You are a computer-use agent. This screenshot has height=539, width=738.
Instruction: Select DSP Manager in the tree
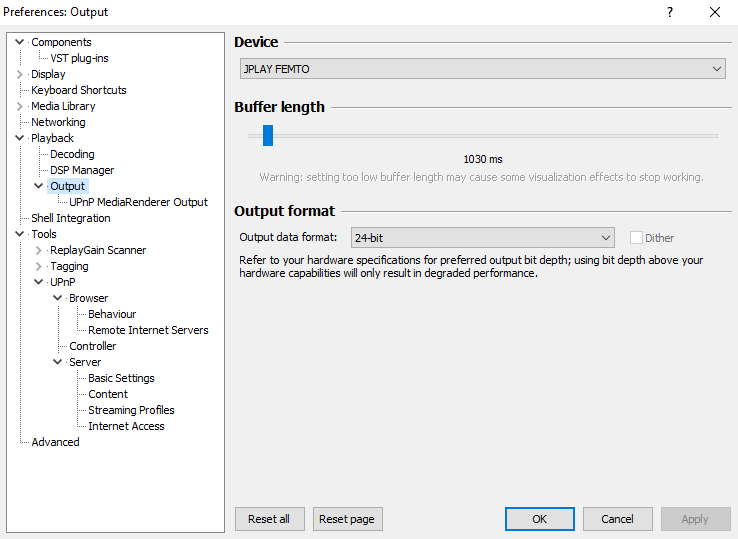82,170
